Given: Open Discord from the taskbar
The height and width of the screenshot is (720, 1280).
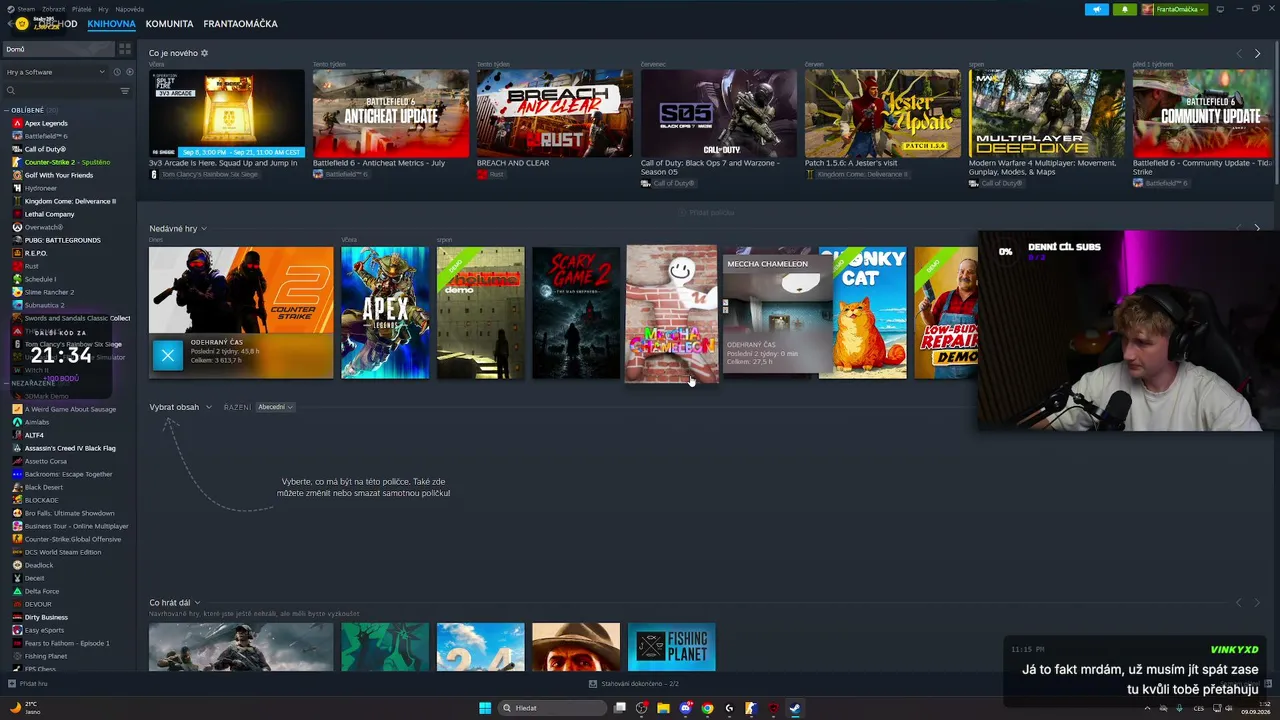Looking at the screenshot, I should tap(685, 708).
